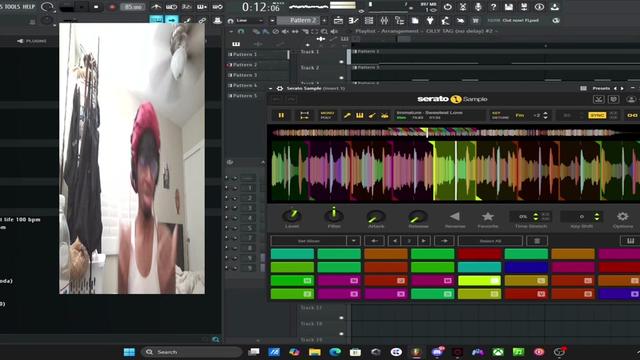Add new pattern with plus button
Screen dimensions: 640x360
click(325, 20)
